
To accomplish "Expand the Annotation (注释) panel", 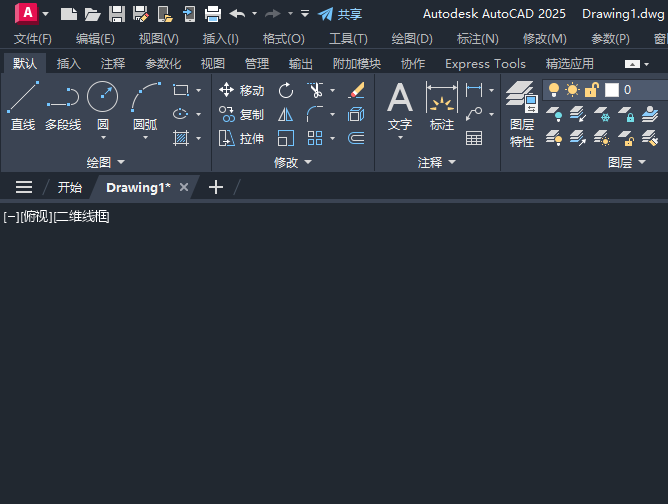I will (437, 162).
